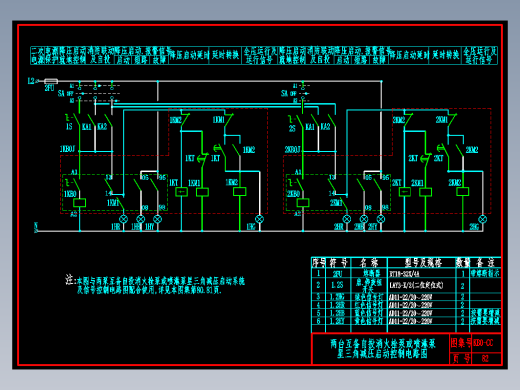Select the 1KBOJ node label
The height and width of the screenshot is (390, 520).
tap(67, 149)
